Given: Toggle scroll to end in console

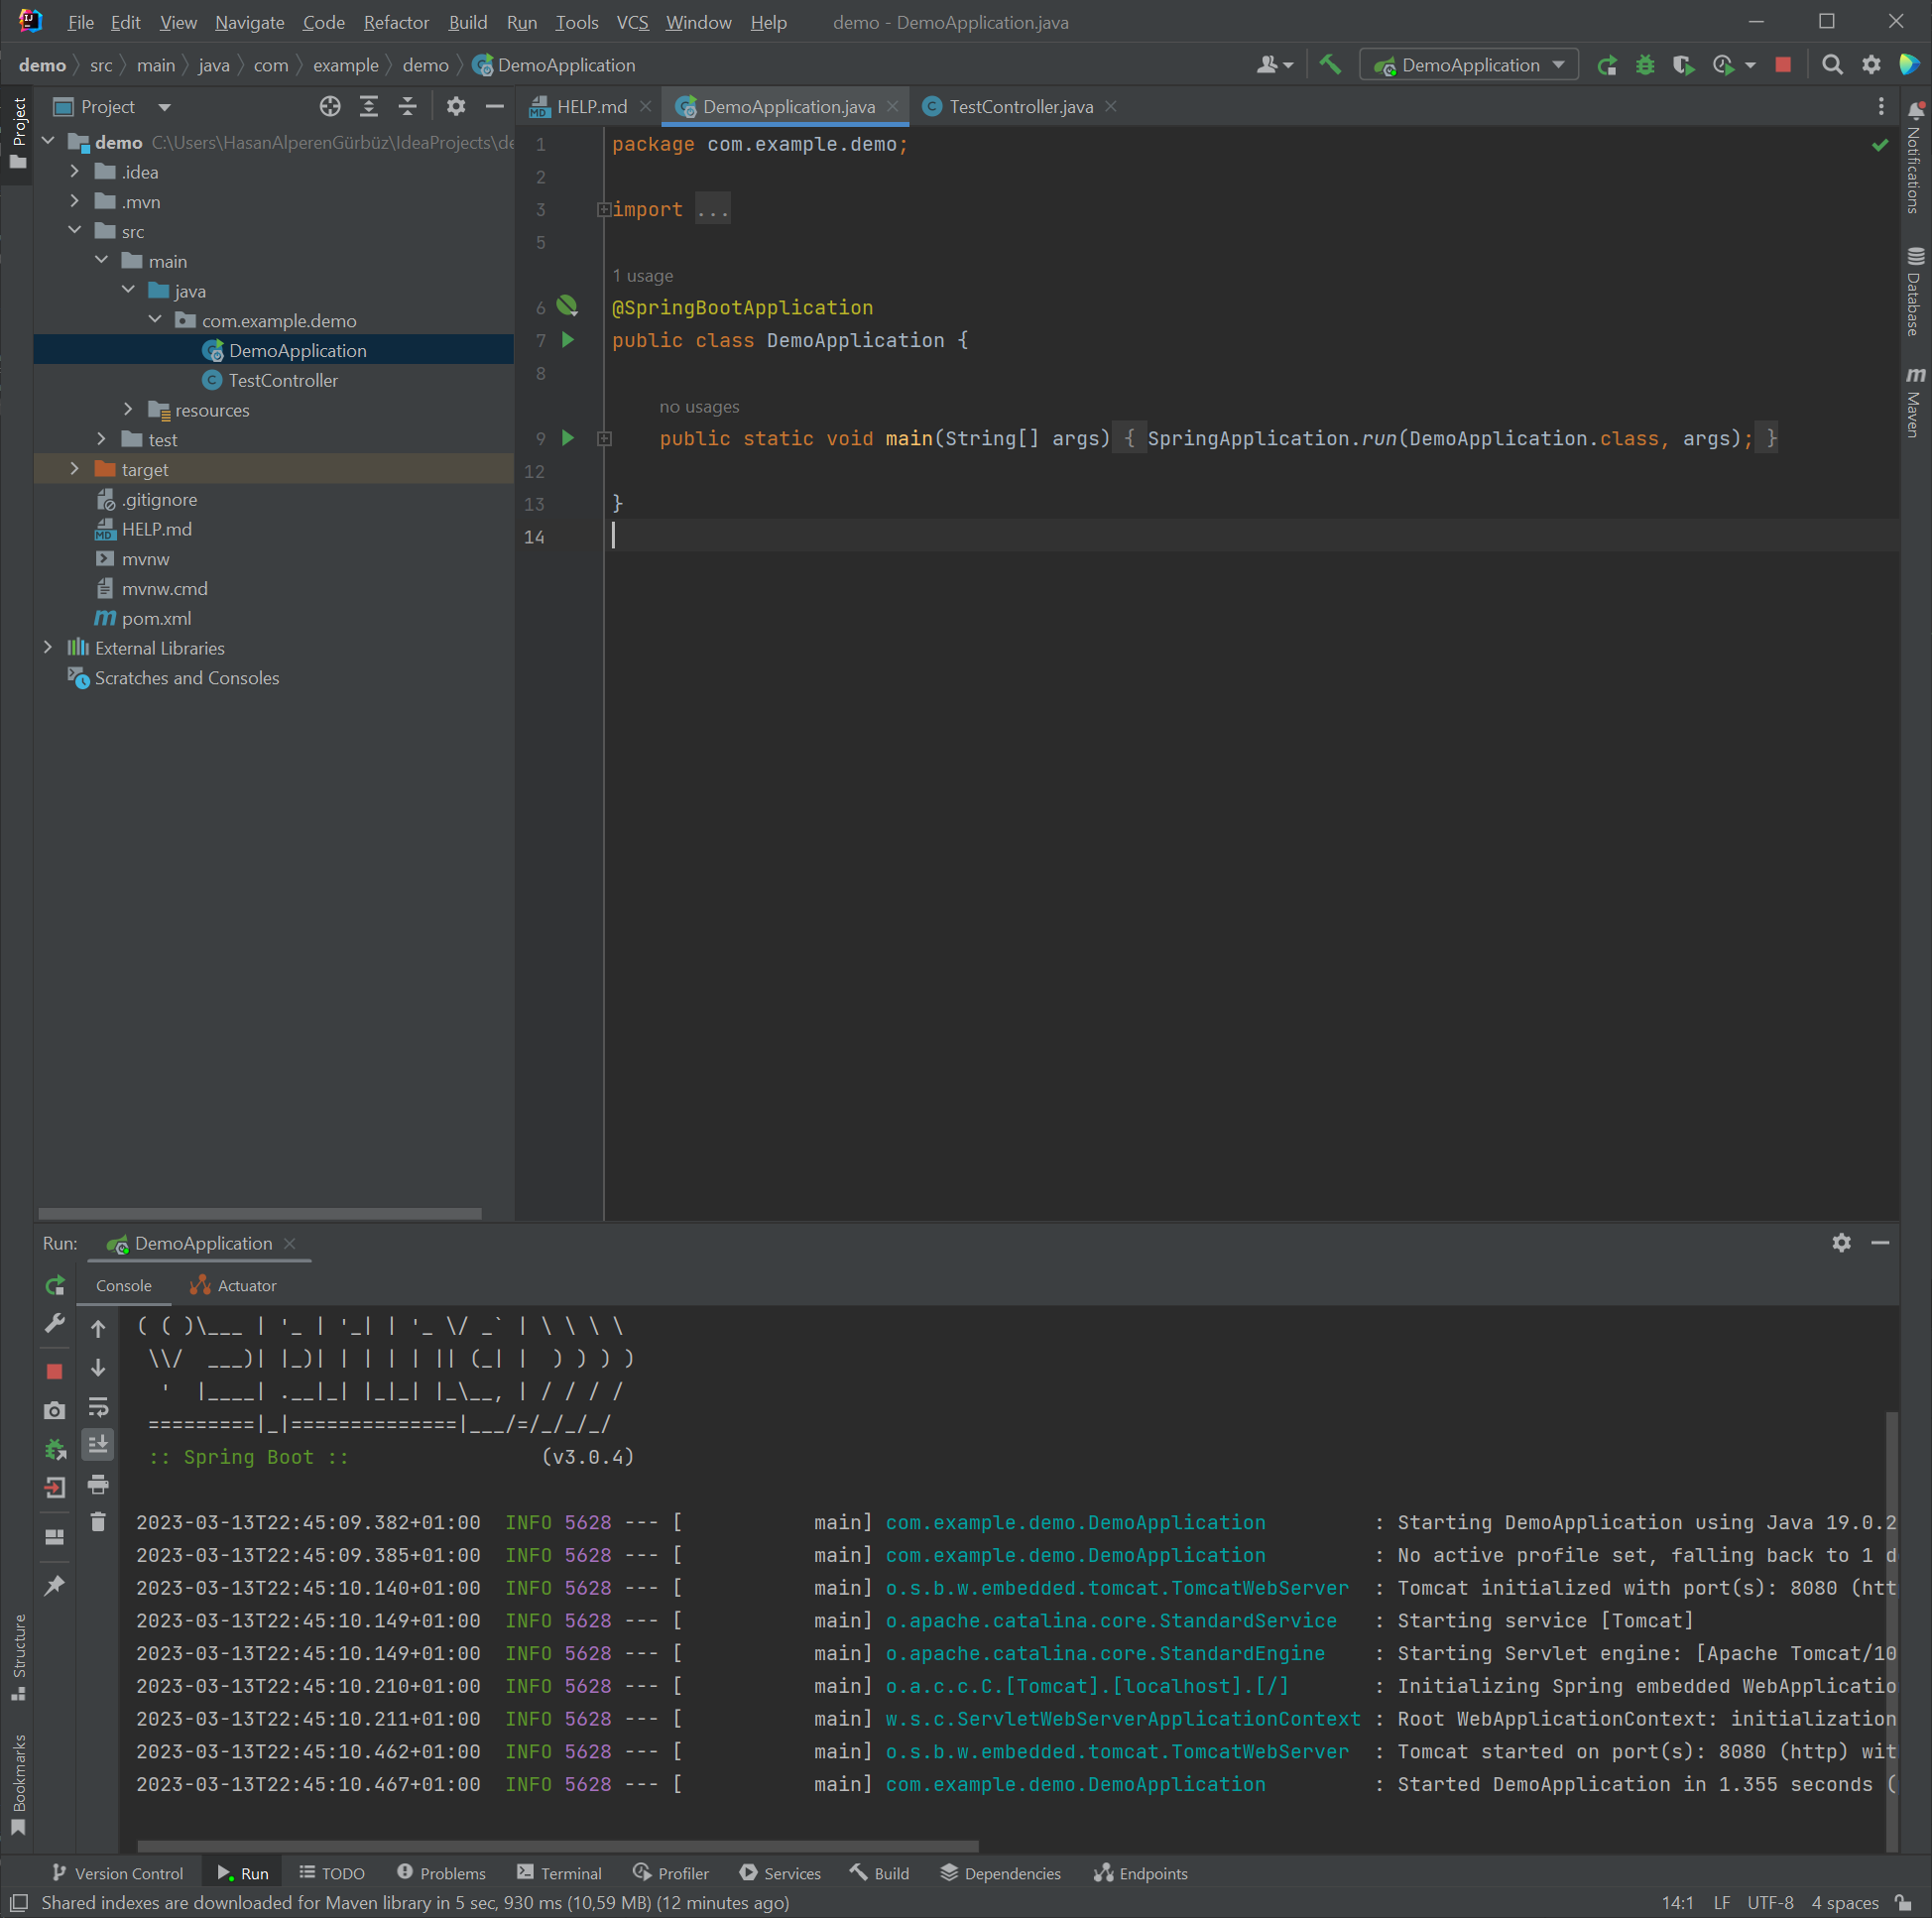Looking at the screenshot, I should pos(98,1444).
